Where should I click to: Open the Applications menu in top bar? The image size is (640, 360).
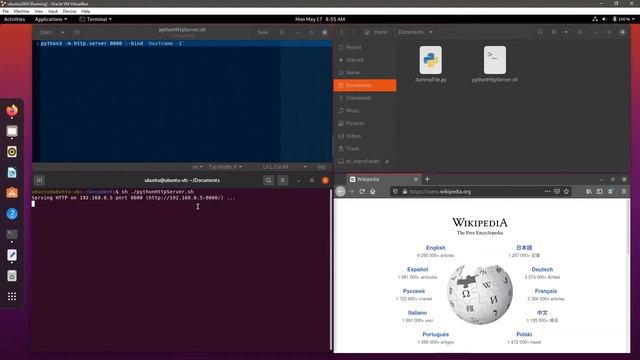51,19
